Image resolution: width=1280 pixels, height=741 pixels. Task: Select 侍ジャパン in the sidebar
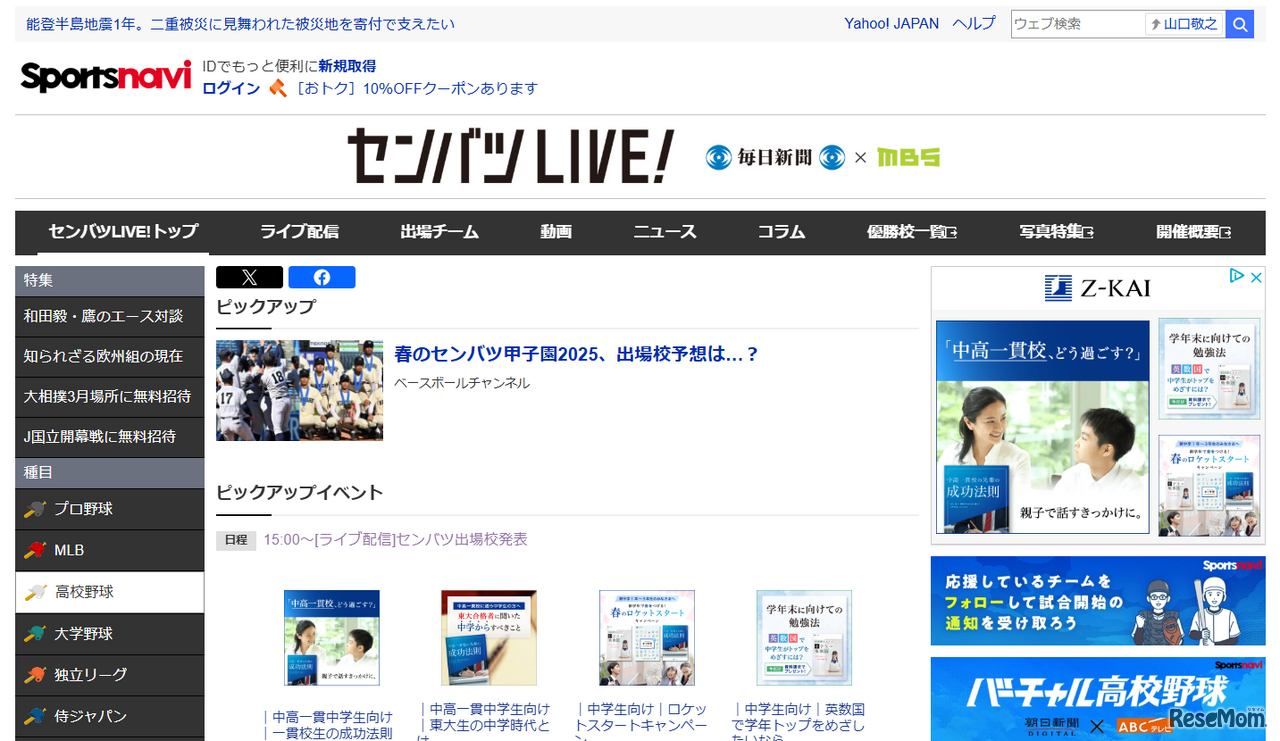(x=110, y=716)
